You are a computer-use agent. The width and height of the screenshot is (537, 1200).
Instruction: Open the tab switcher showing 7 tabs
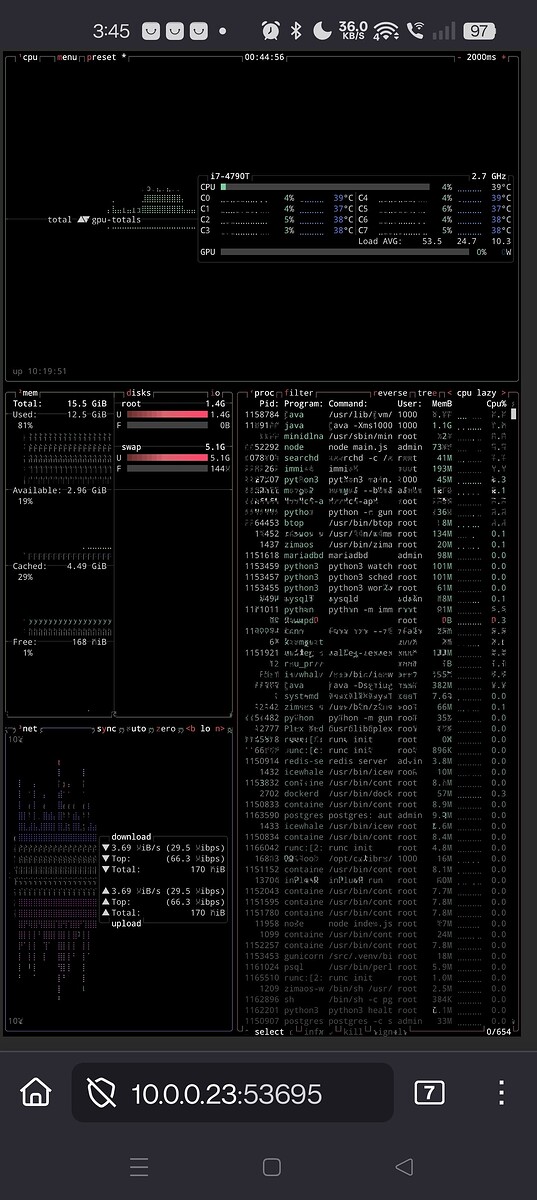coord(429,1091)
